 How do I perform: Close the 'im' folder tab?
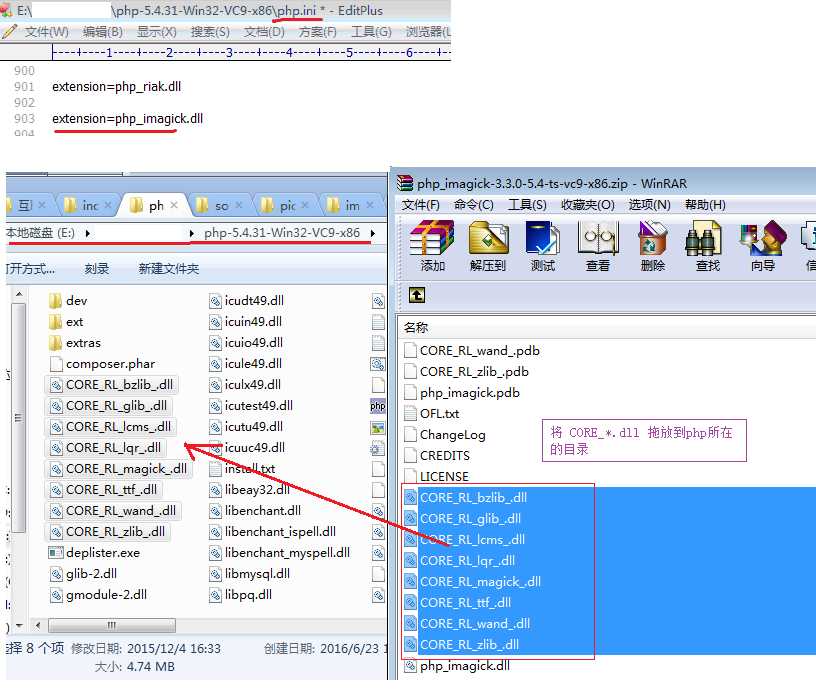click(x=369, y=206)
